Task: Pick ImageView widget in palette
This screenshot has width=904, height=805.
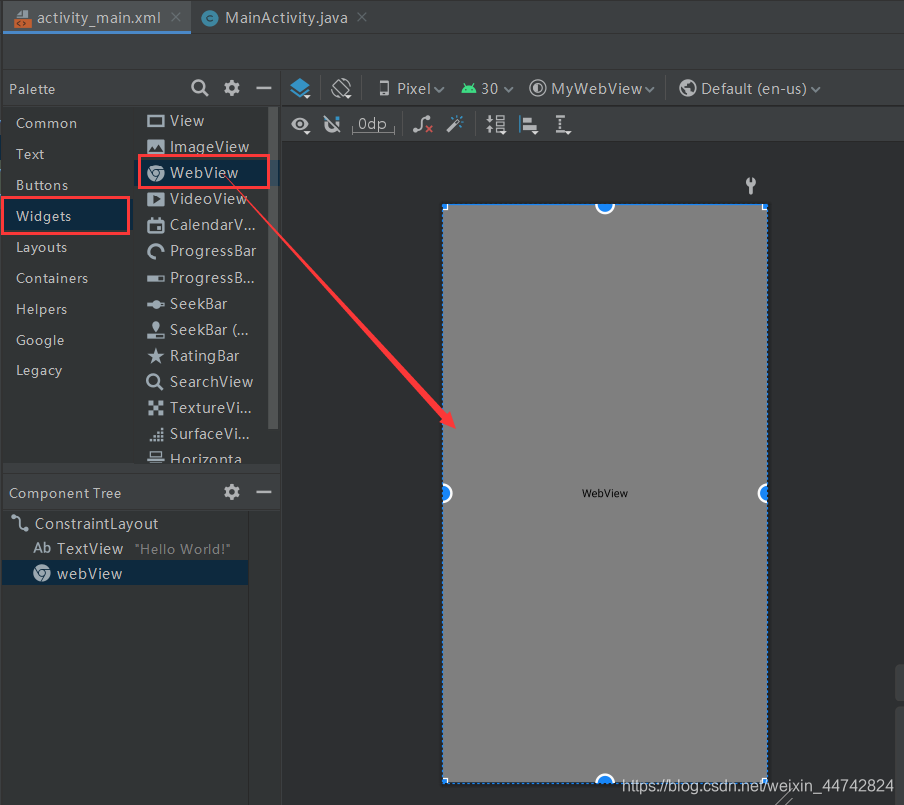Action: (x=198, y=146)
